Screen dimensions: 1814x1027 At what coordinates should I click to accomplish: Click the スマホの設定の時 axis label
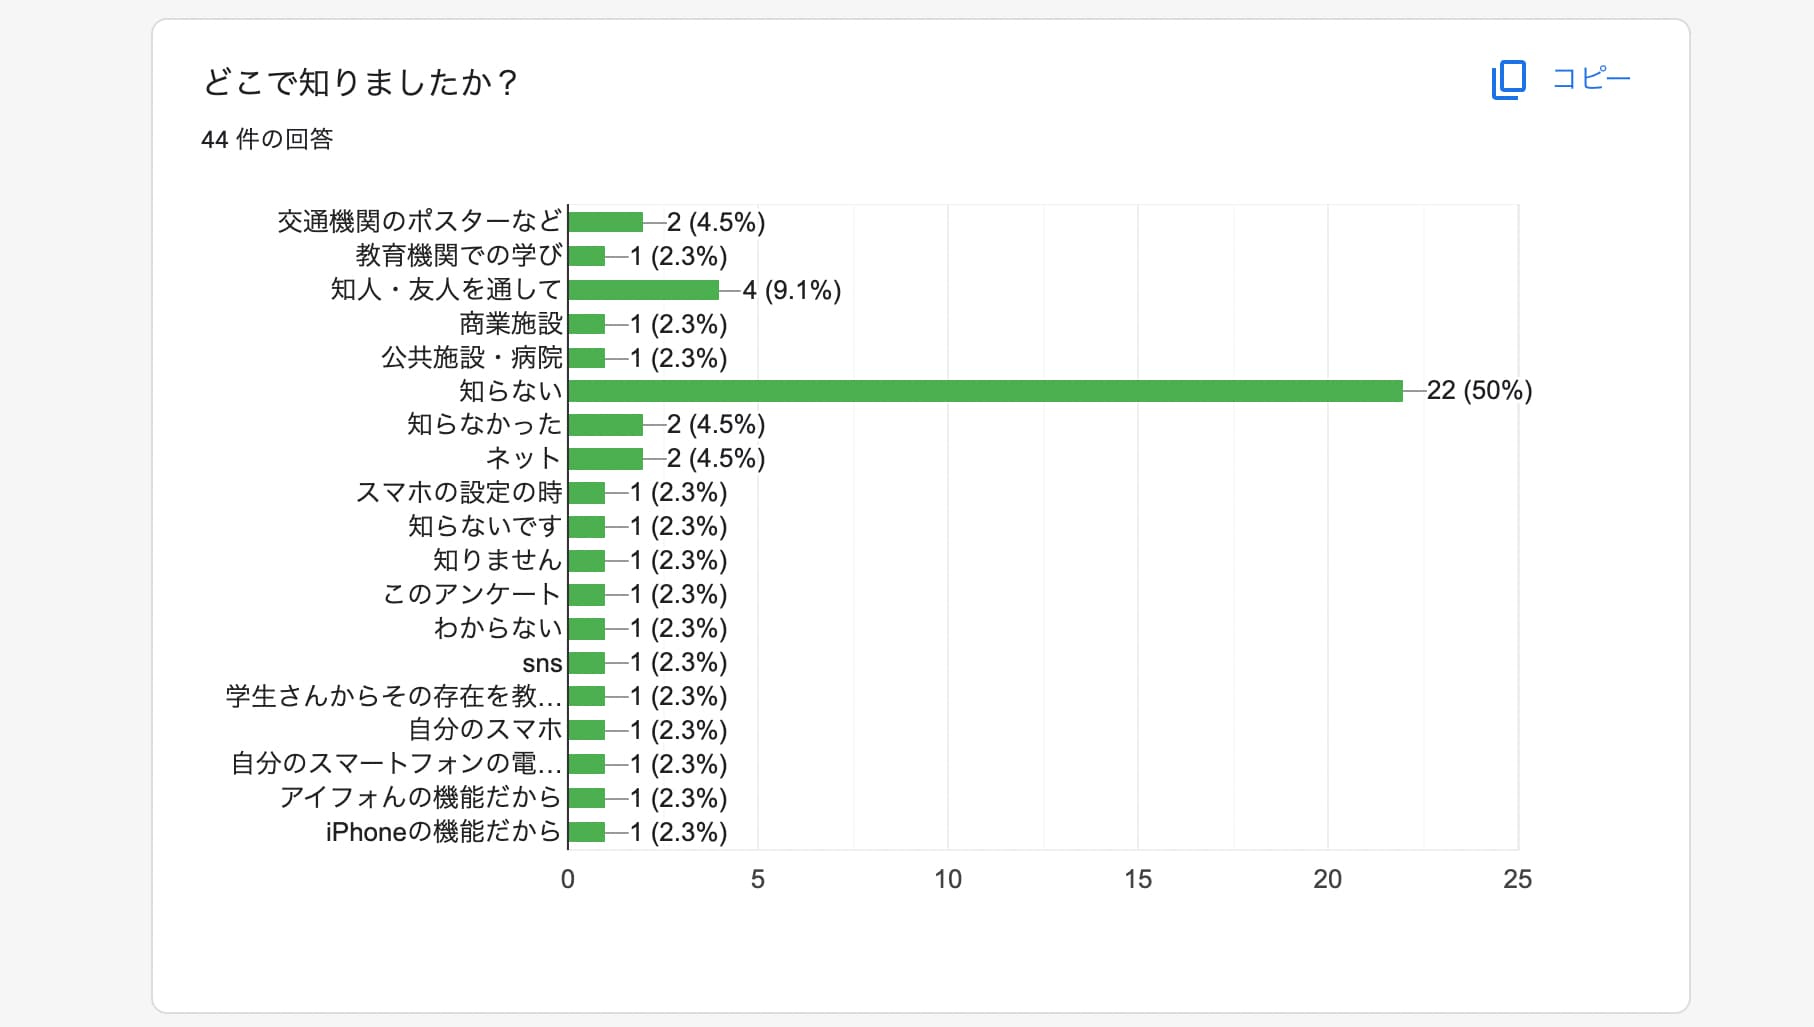[459, 493]
